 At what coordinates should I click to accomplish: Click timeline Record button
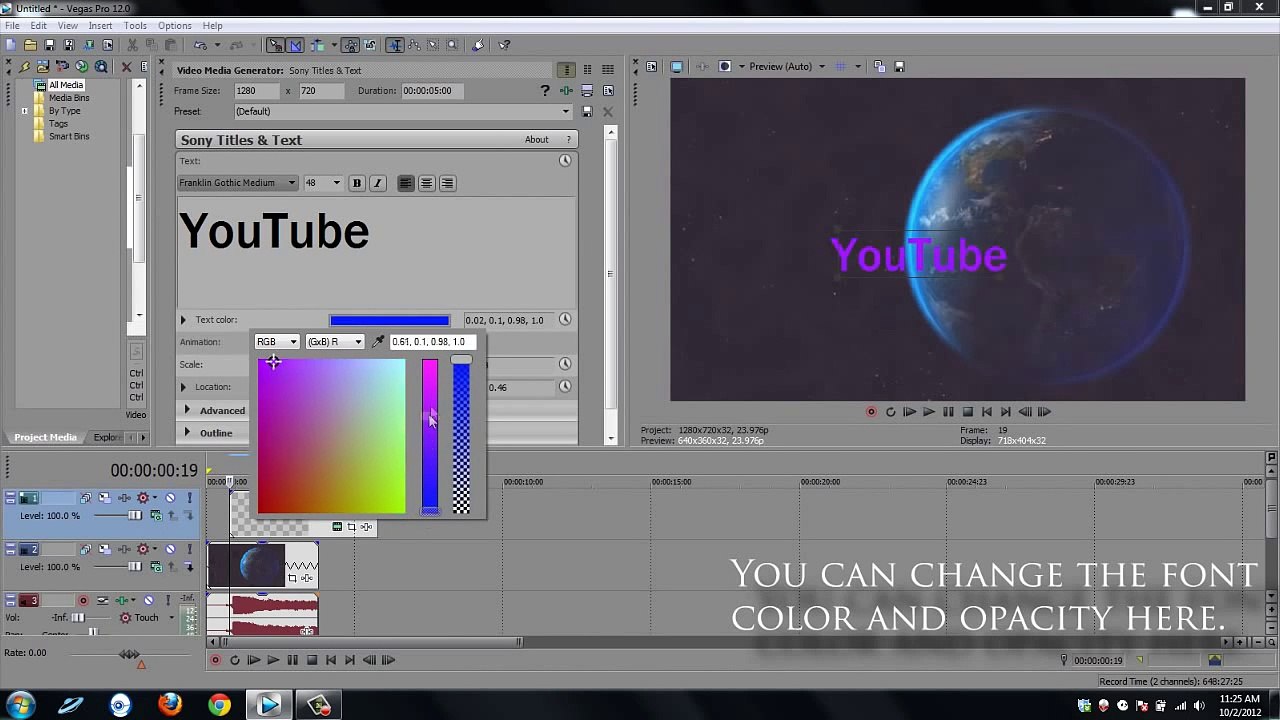pos(215,660)
